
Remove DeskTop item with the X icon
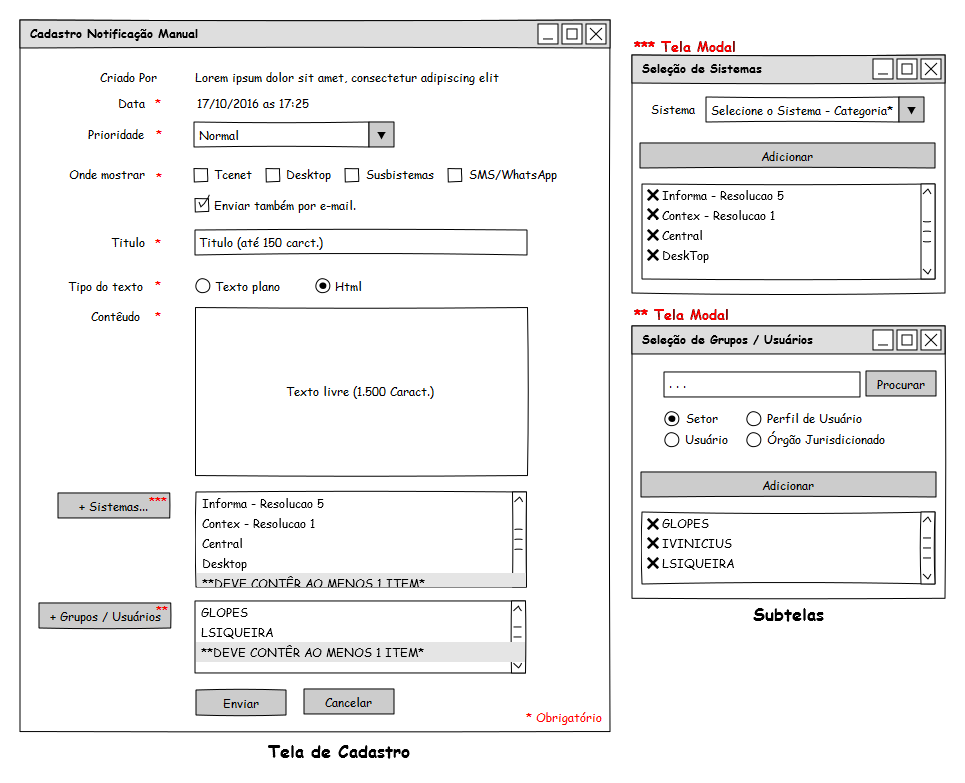pos(653,256)
